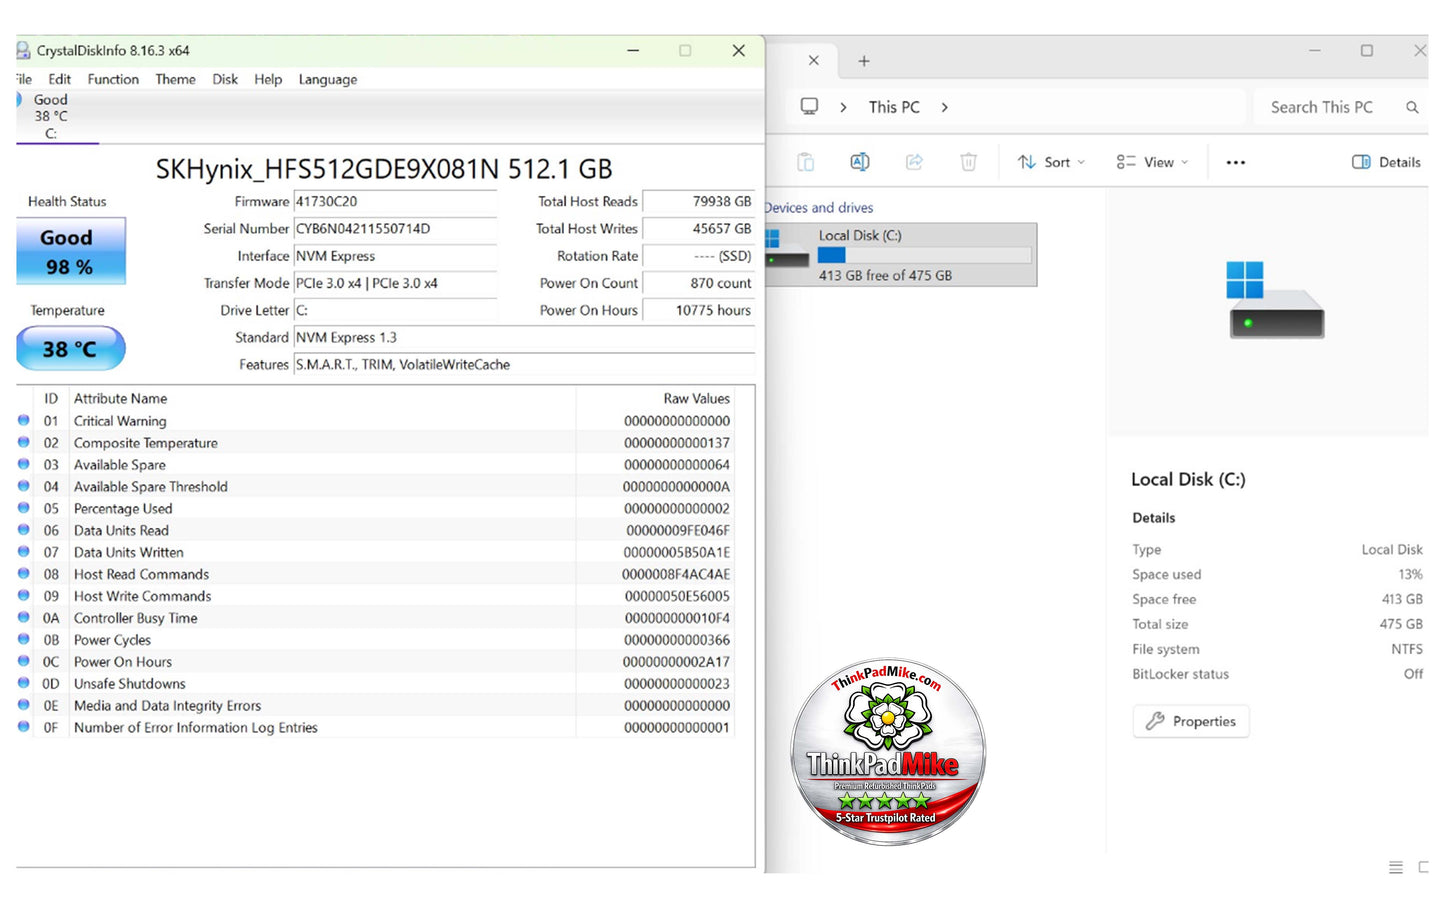1445x908 pixels.
Task: Click the Total Host Writes value 45657 GB
Action: click(698, 228)
